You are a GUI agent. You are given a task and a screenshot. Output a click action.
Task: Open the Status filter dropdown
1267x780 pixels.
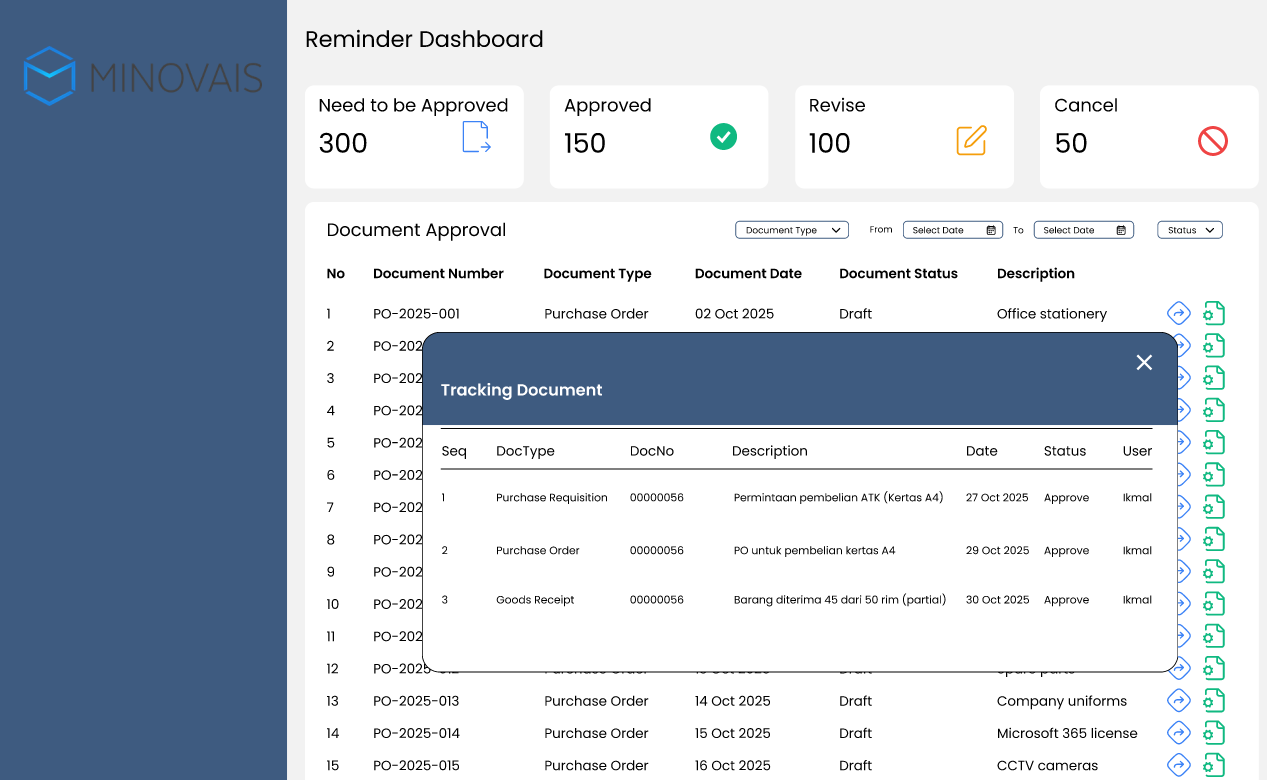[x=1189, y=230]
